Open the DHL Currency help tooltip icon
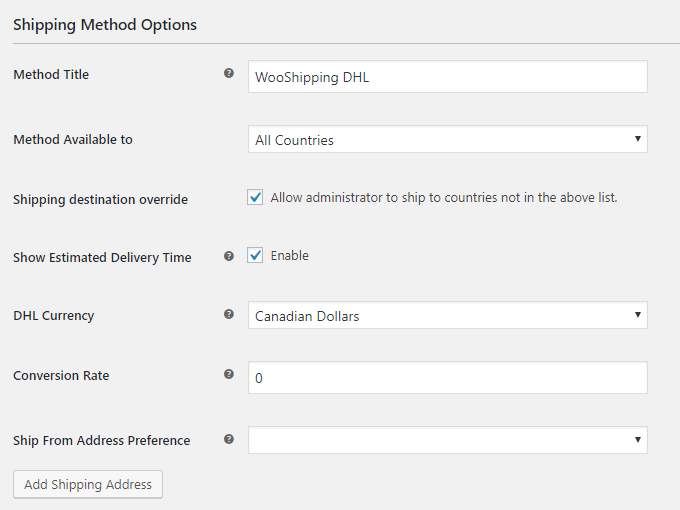Viewport: 680px width, 510px height. click(x=229, y=315)
